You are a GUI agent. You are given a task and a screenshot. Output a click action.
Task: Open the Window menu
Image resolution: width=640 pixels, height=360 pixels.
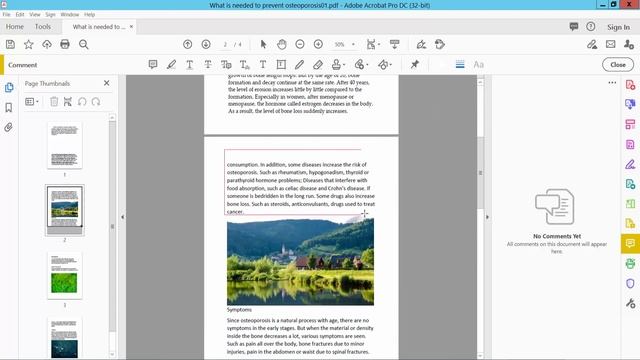coord(69,14)
